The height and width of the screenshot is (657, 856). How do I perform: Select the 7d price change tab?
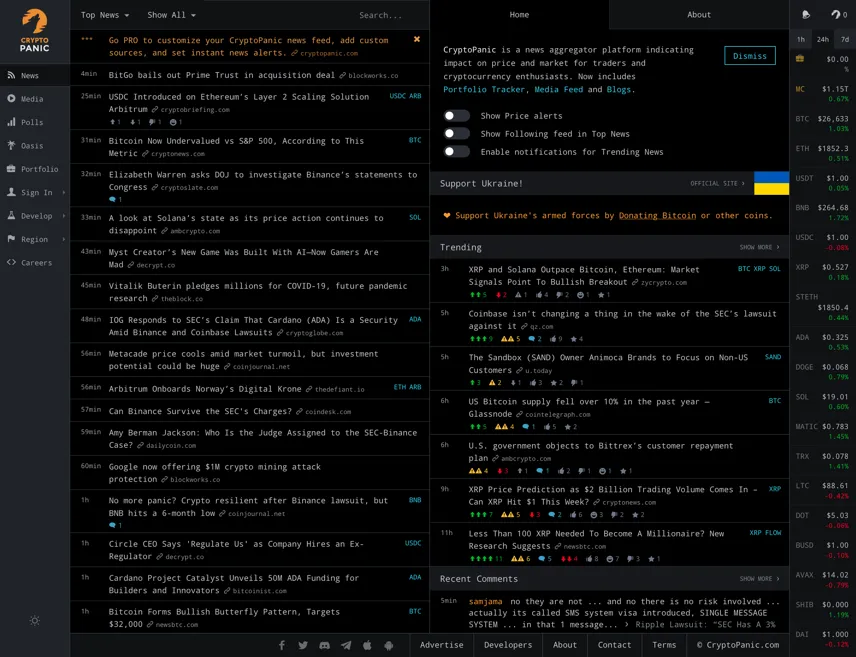(845, 39)
